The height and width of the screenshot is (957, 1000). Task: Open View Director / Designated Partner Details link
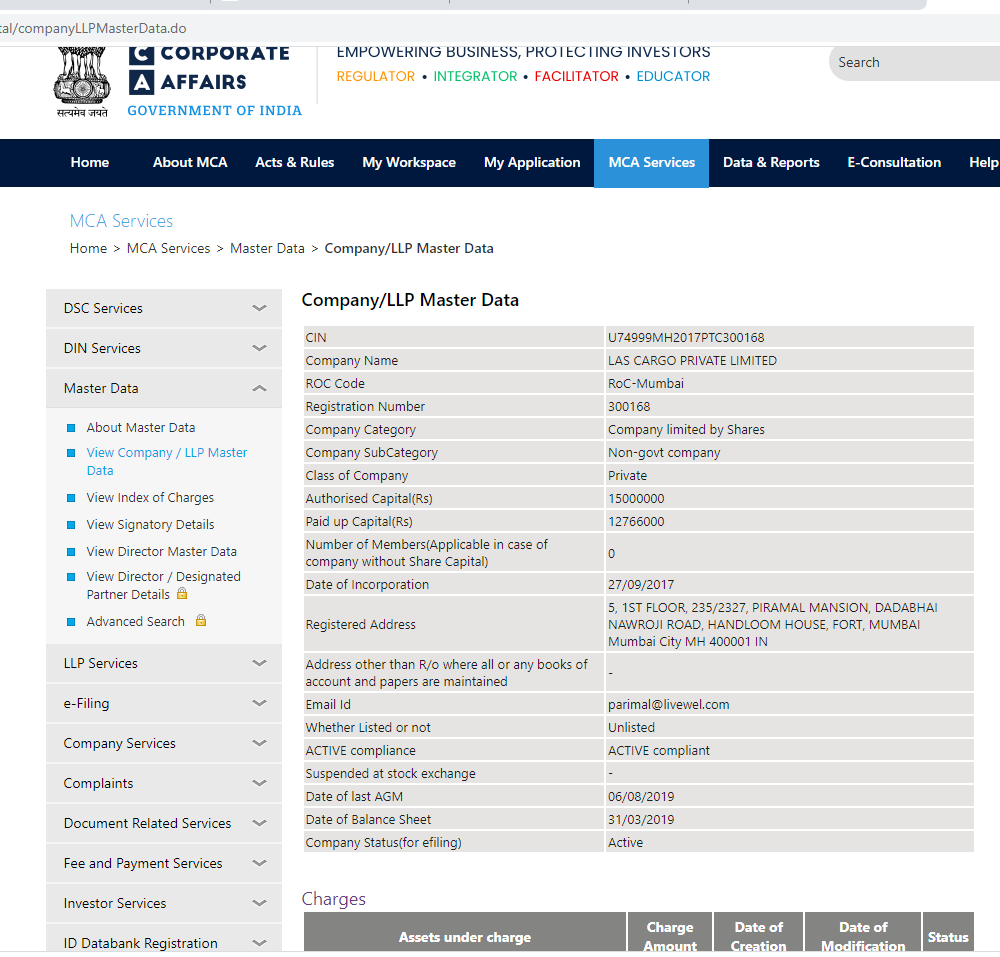point(163,585)
